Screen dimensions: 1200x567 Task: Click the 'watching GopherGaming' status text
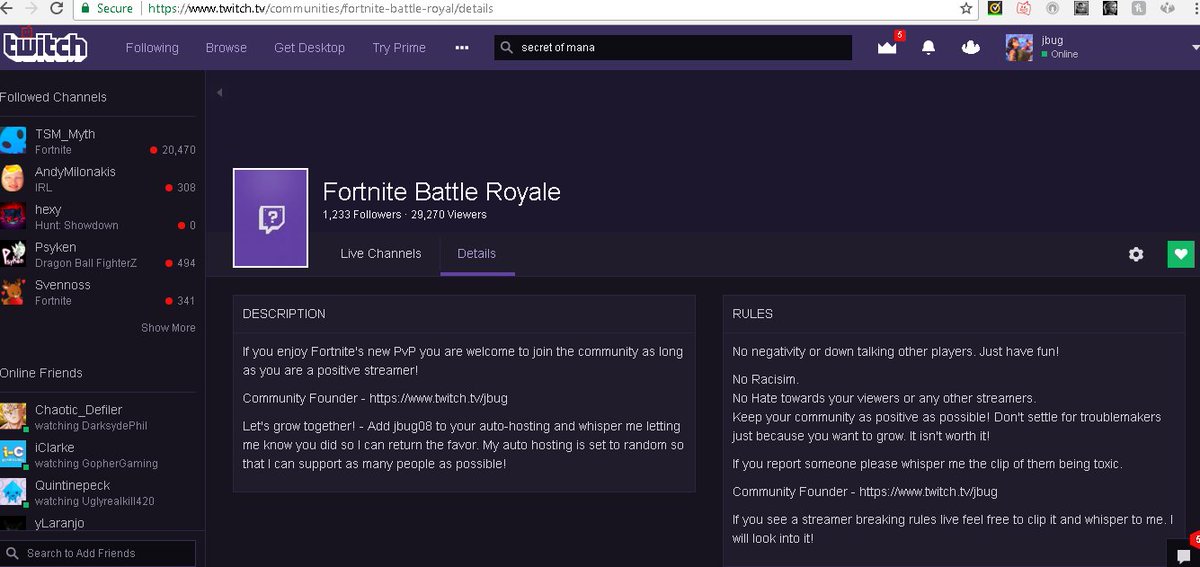pyautogui.click(x=96, y=464)
